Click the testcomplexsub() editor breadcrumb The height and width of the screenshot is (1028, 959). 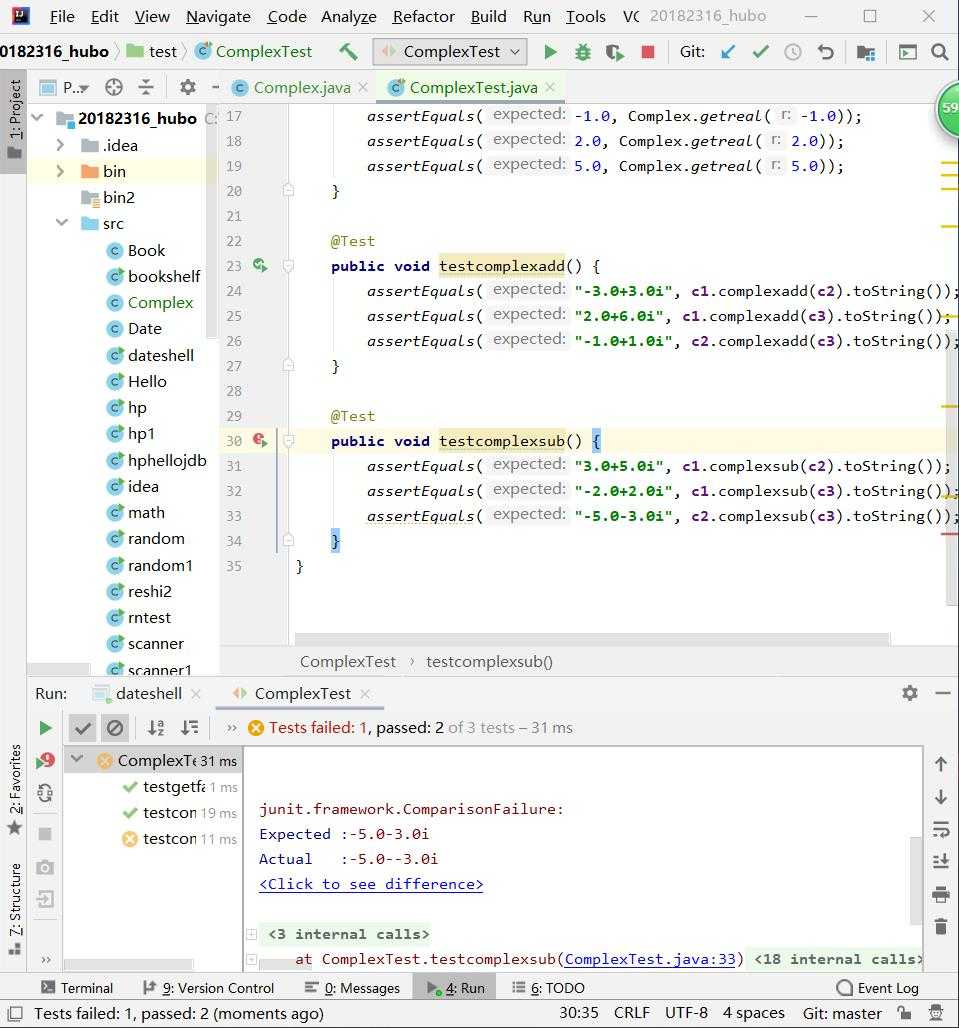(489, 662)
